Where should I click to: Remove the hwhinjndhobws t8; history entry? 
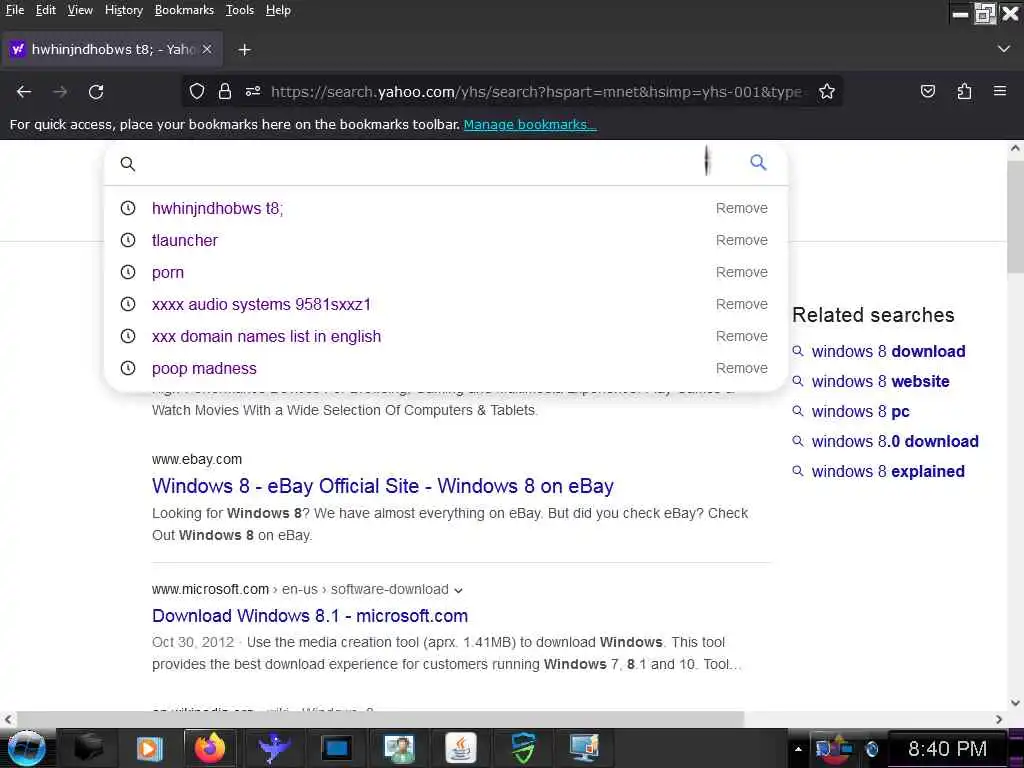click(741, 208)
